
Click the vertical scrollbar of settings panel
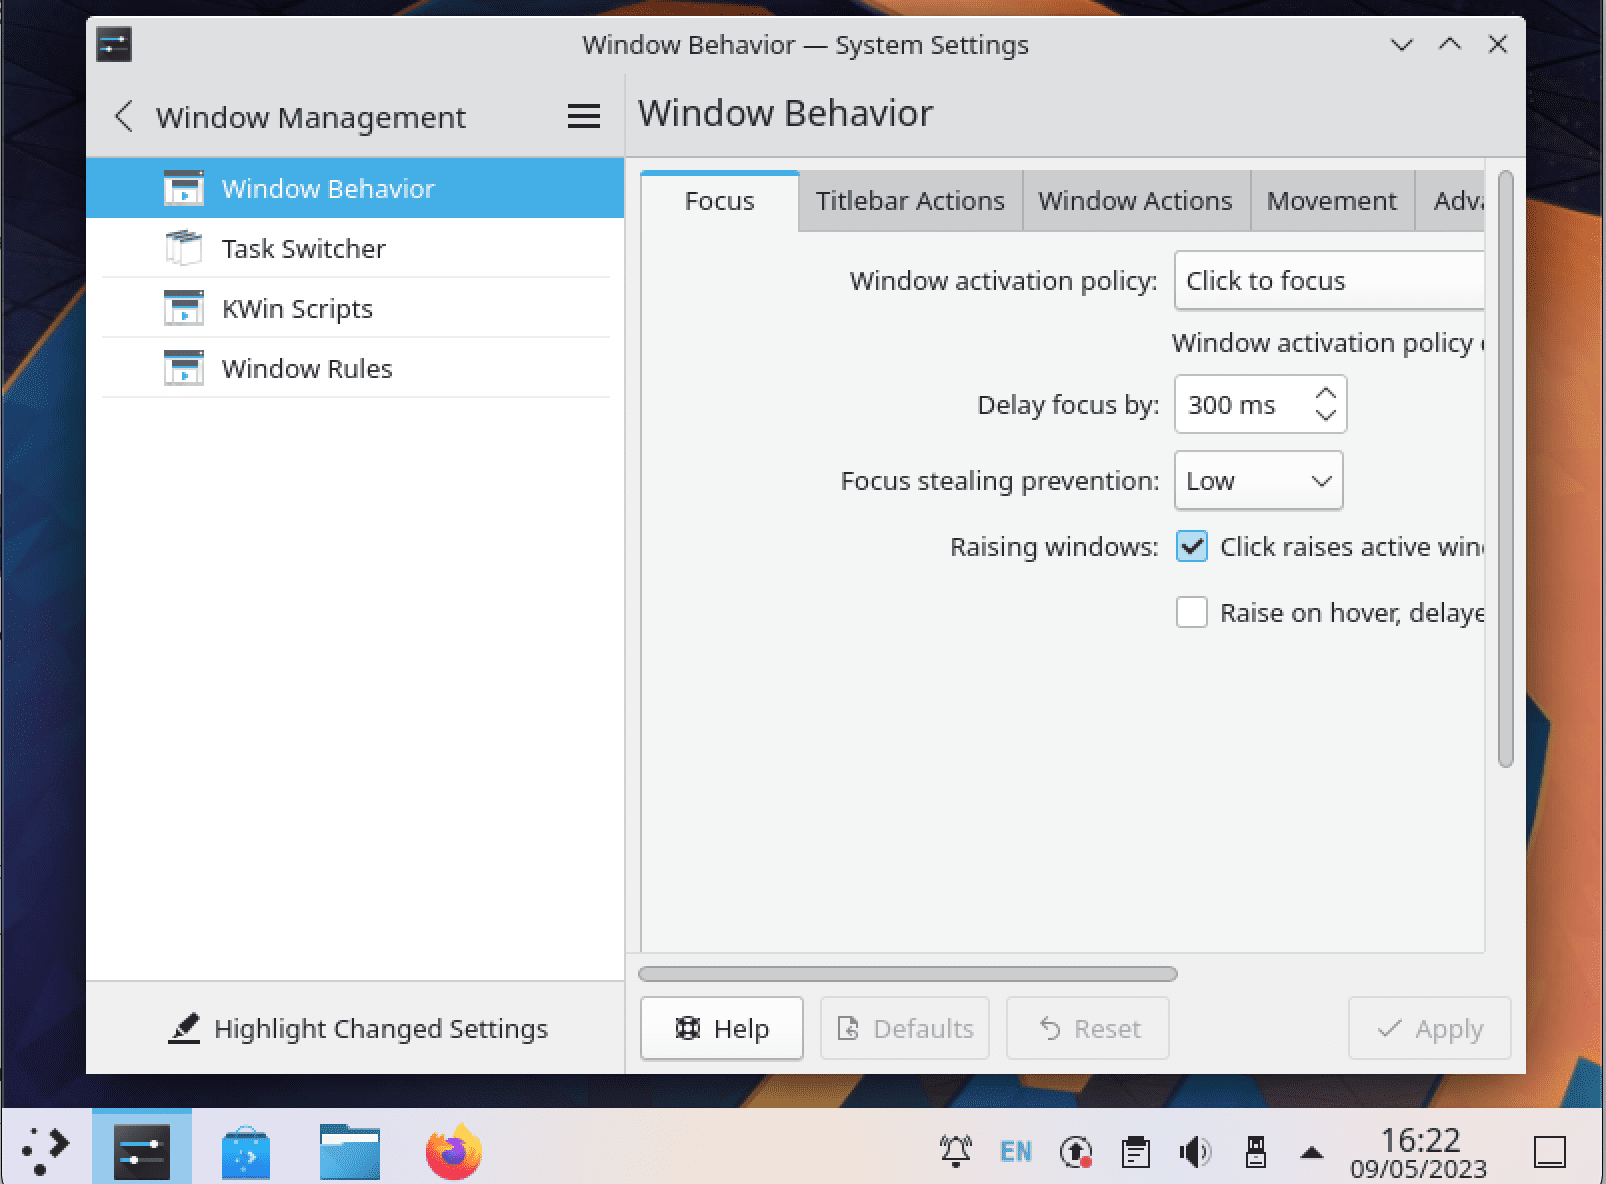[1506, 469]
